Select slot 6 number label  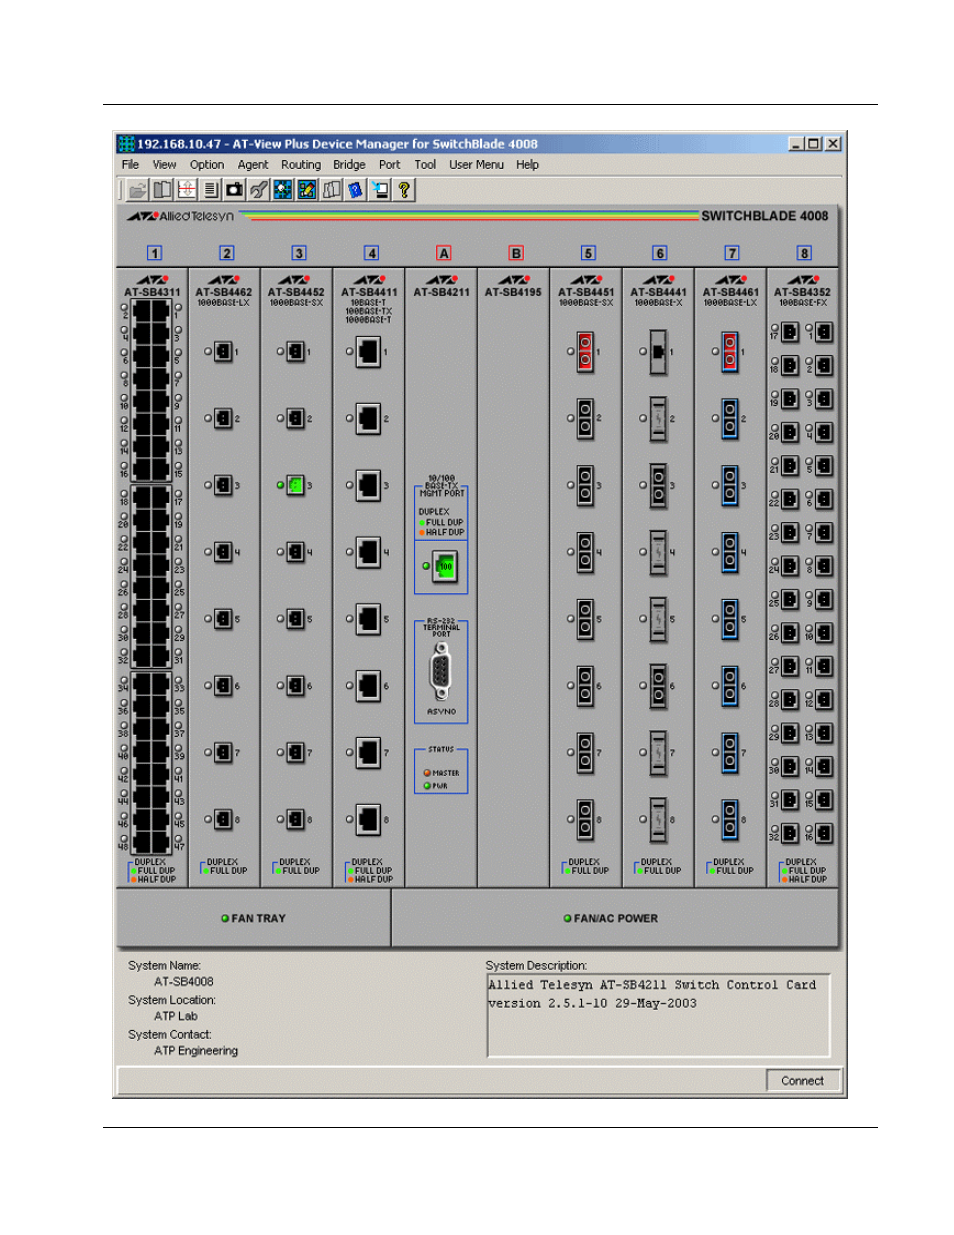660,253
